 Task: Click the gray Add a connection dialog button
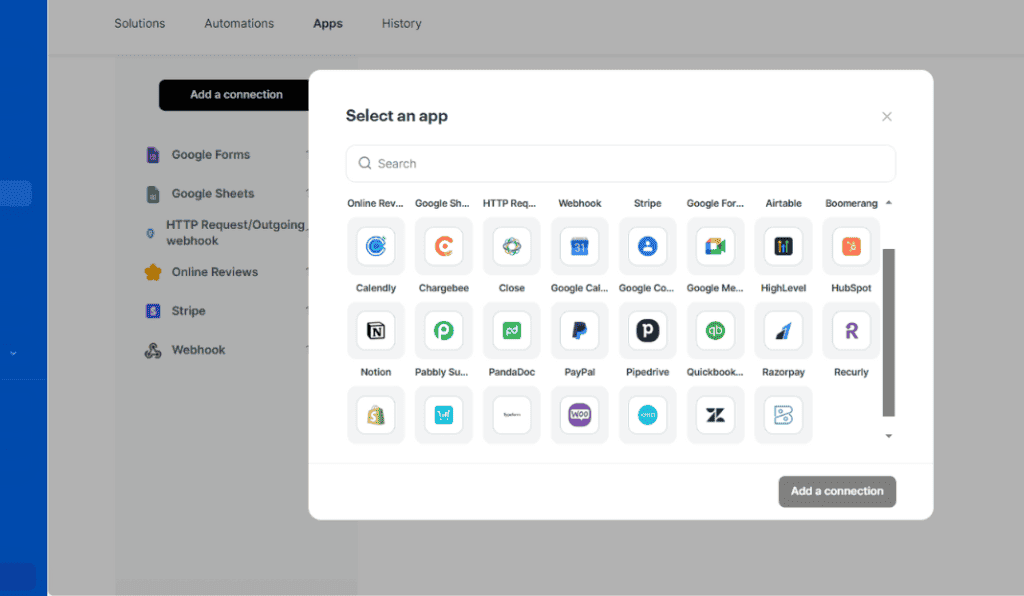pyautogui.click(x=837, y=491)
